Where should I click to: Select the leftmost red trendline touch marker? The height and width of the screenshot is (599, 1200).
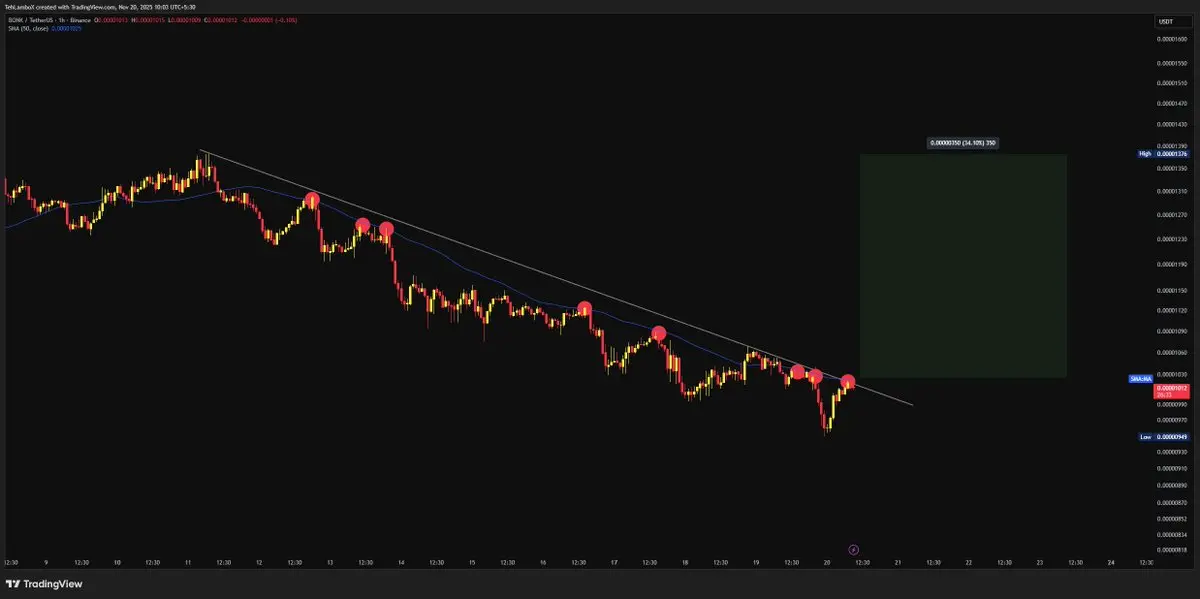pos(312,200)
